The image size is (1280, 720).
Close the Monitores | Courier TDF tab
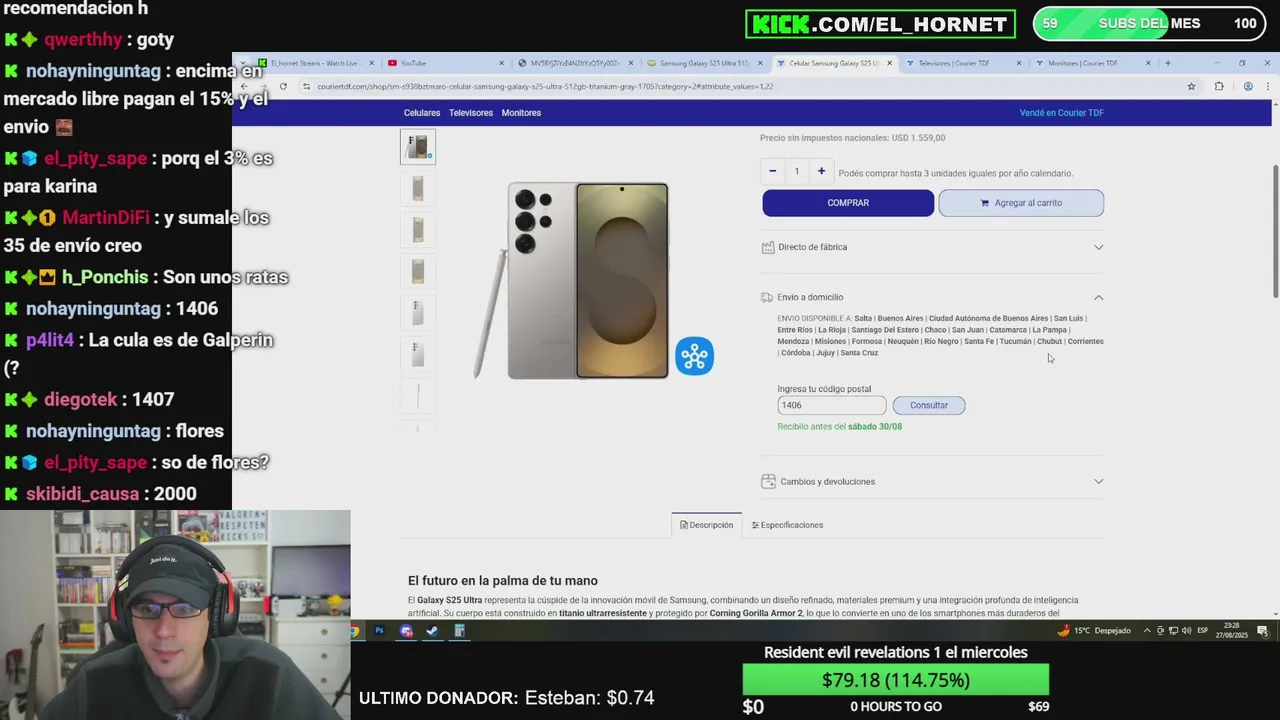(x=1148, y=63)
